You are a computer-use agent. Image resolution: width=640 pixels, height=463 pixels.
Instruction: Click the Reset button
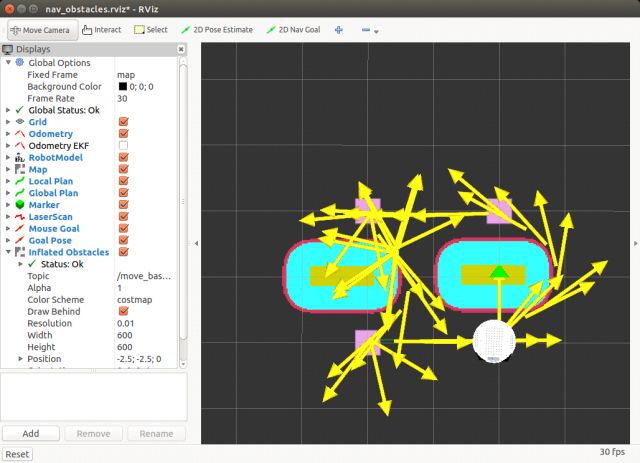[18, 454]
